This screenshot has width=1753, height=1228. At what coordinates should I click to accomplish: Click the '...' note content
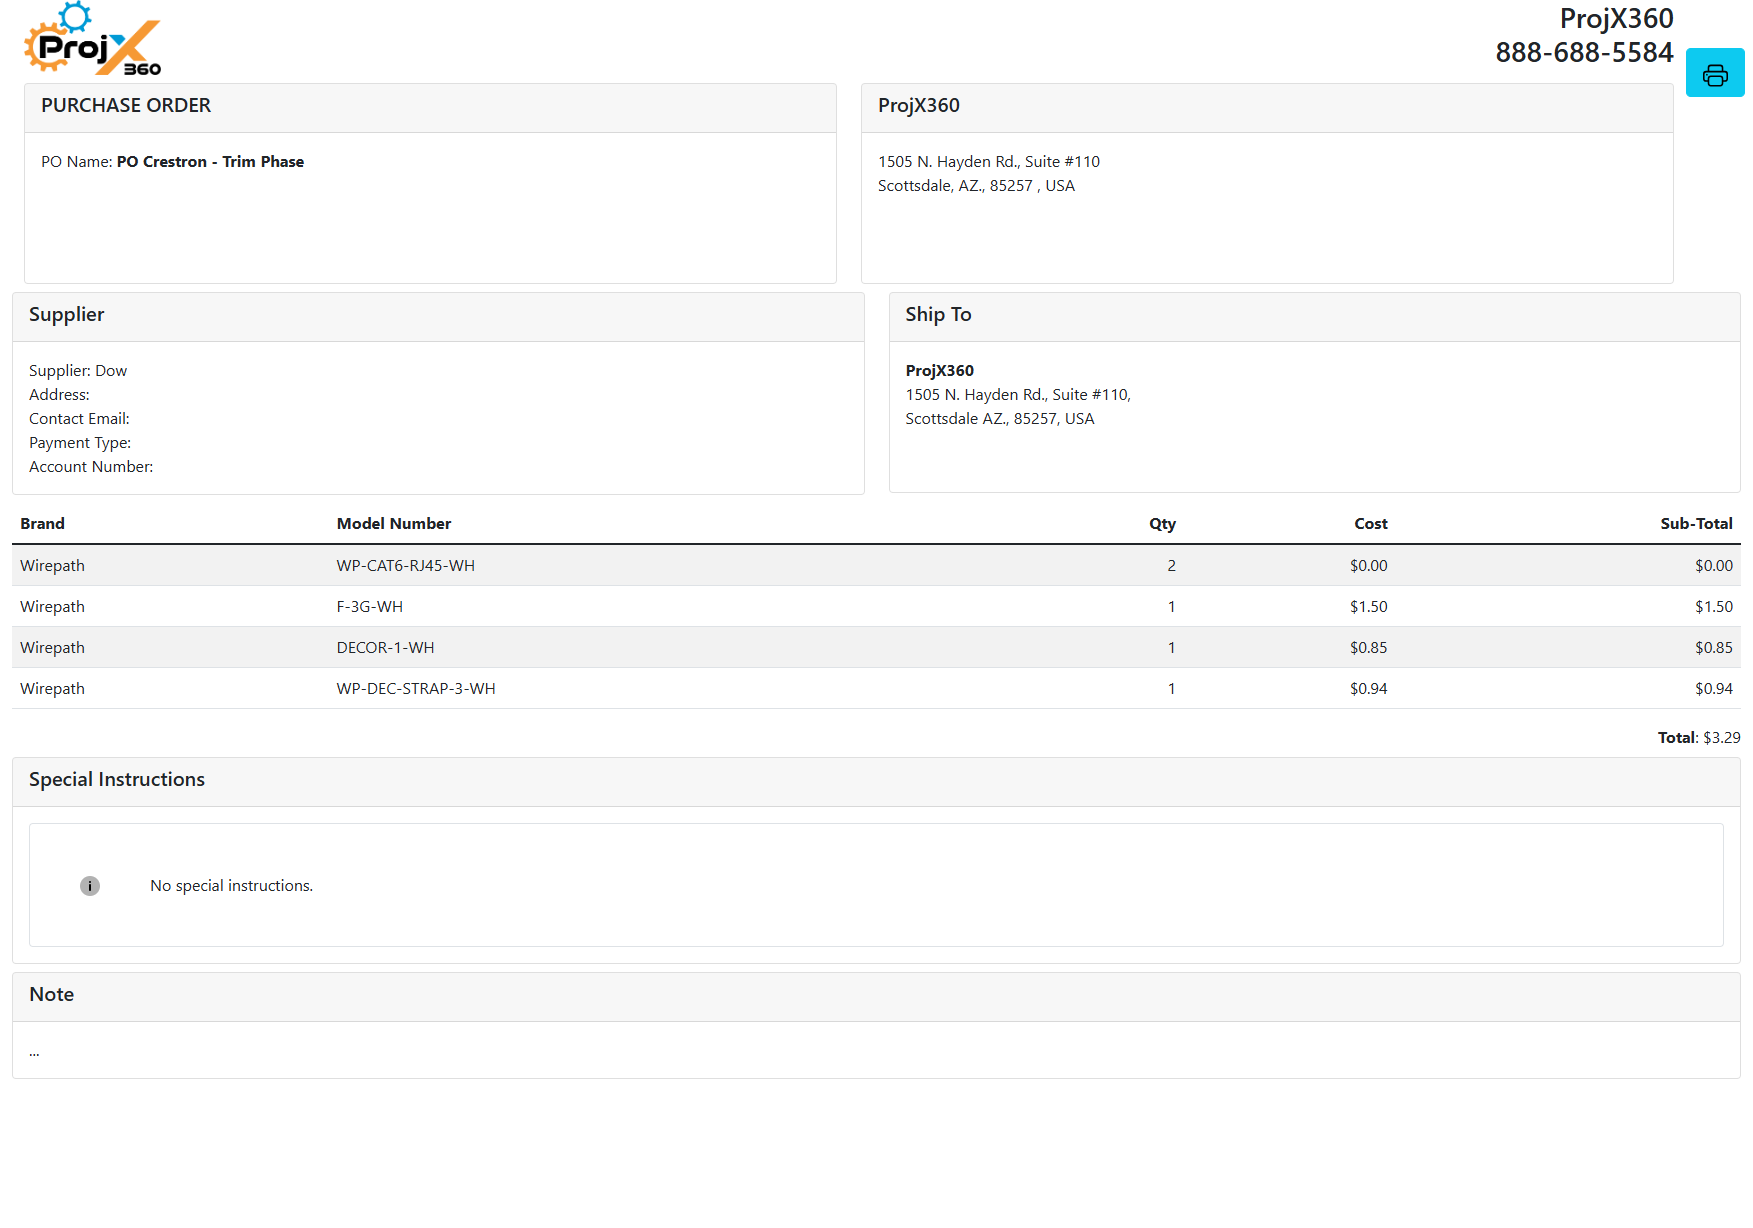(x=34, y=1052)
